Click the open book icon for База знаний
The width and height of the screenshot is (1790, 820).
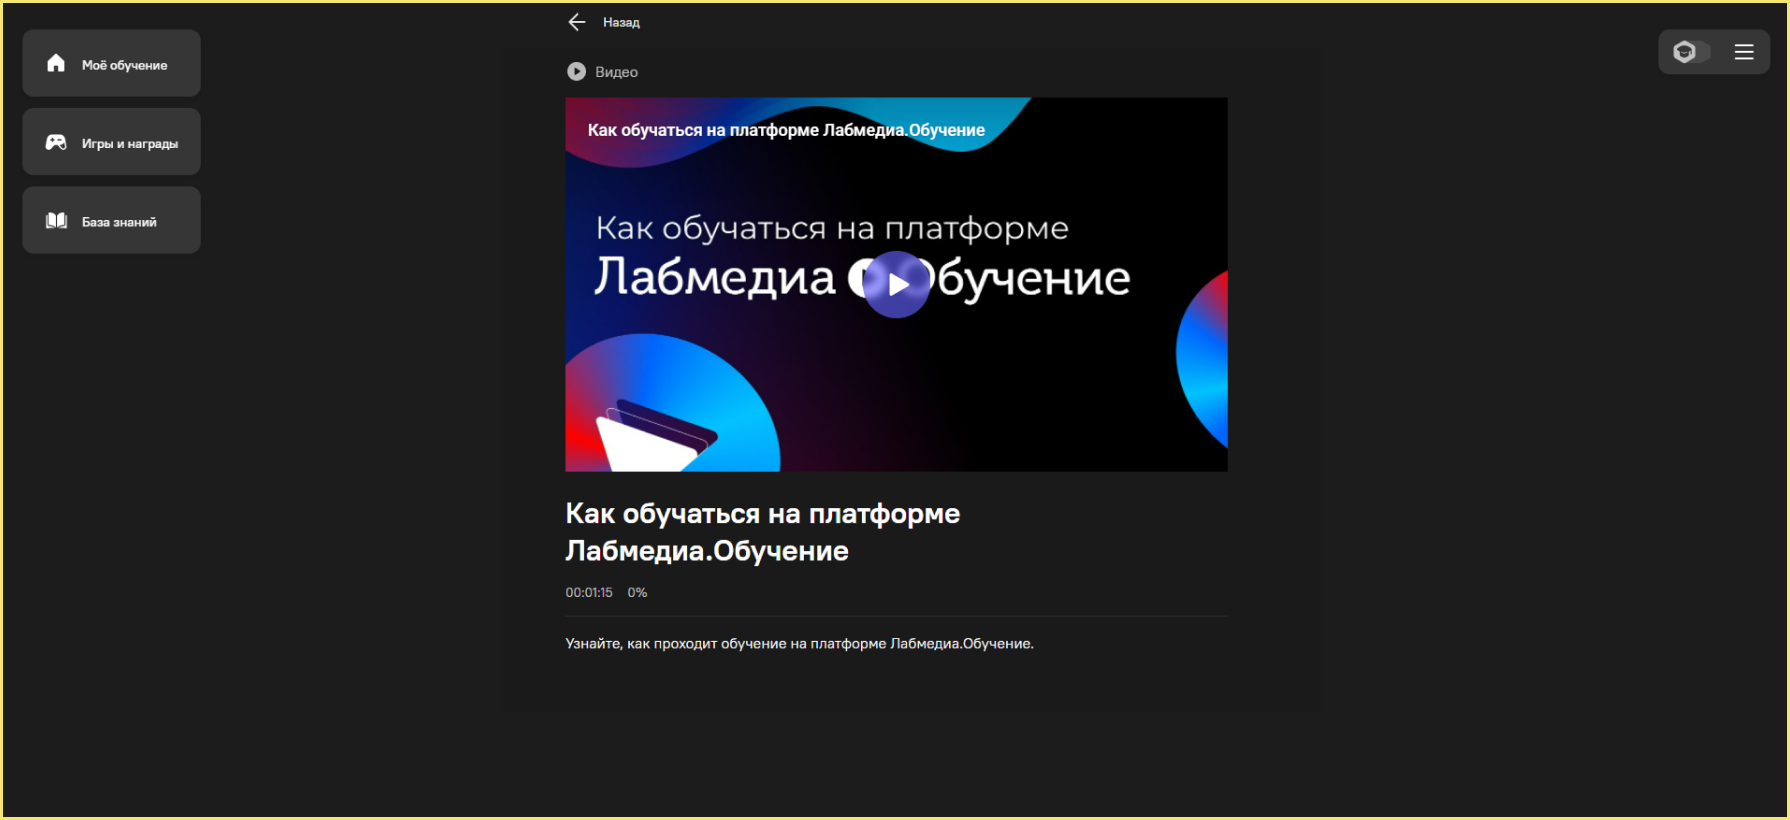(56, 220)
